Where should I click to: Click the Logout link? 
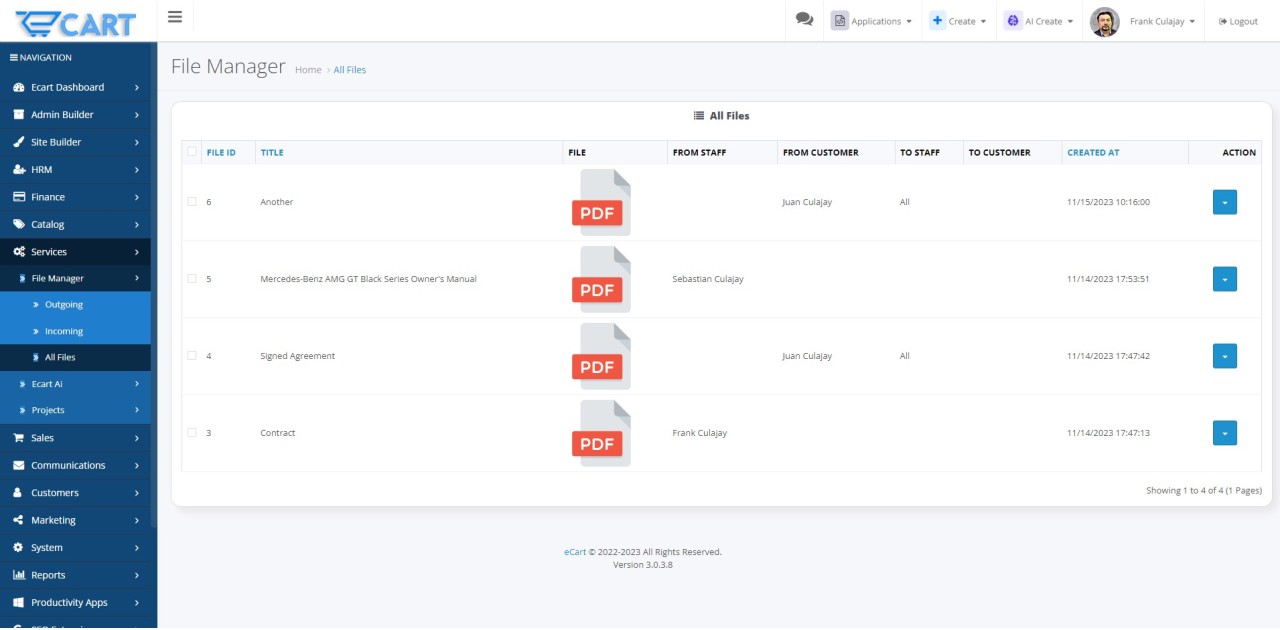pyautogui.click(x=1238, y=21)
